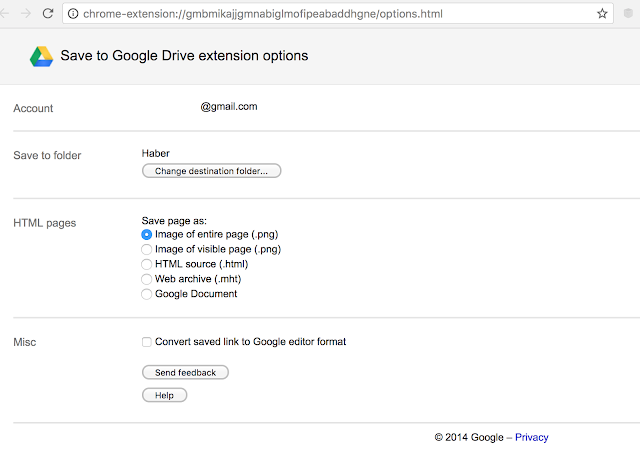Select Image of visible page (.png) option
Screen dimensions: 640x462
[147, 249]
